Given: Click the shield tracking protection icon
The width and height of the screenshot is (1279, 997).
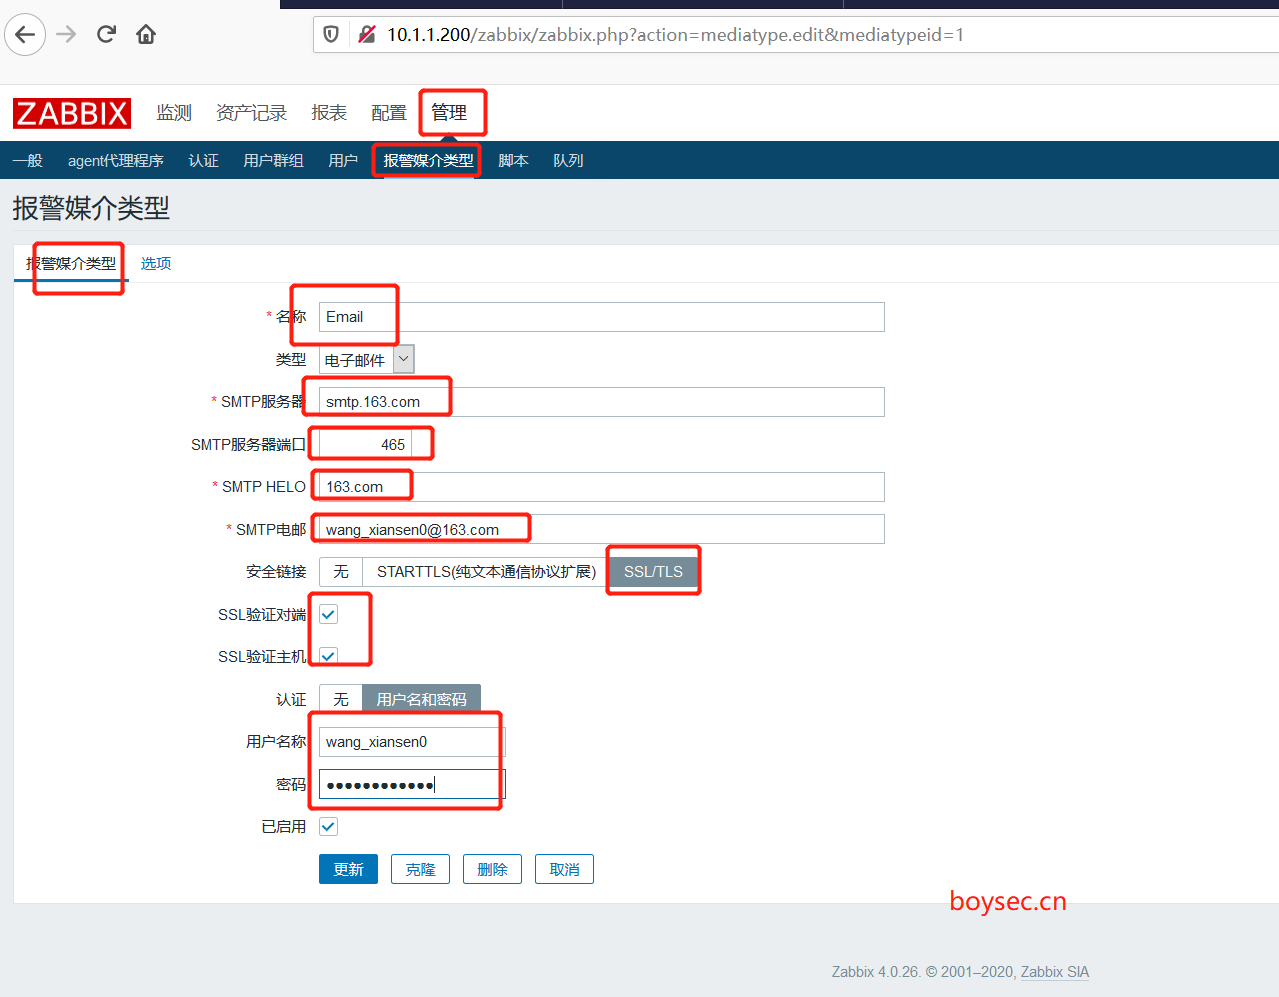Looking at the screenshot, I should (331, 35).
